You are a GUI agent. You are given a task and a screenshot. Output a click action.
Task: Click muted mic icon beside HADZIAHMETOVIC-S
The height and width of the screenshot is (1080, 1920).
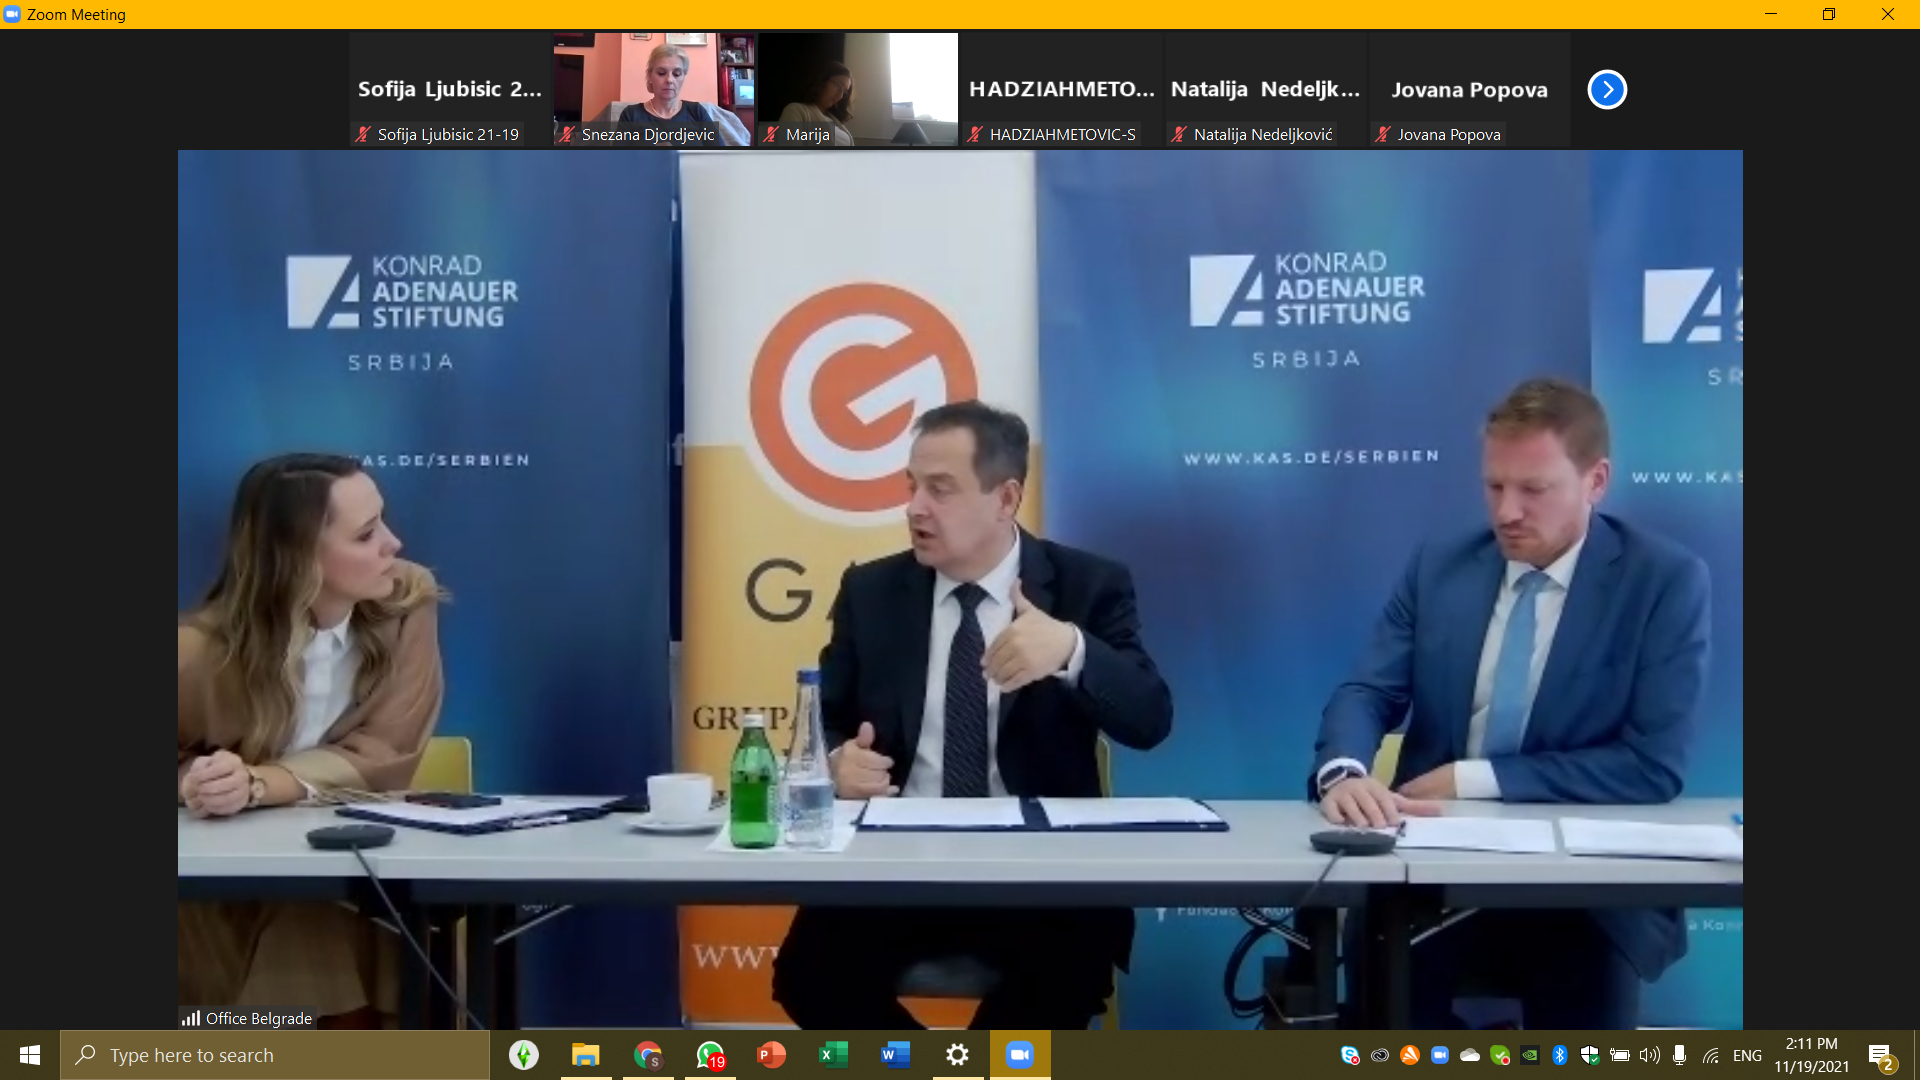(x=976, y=134)
